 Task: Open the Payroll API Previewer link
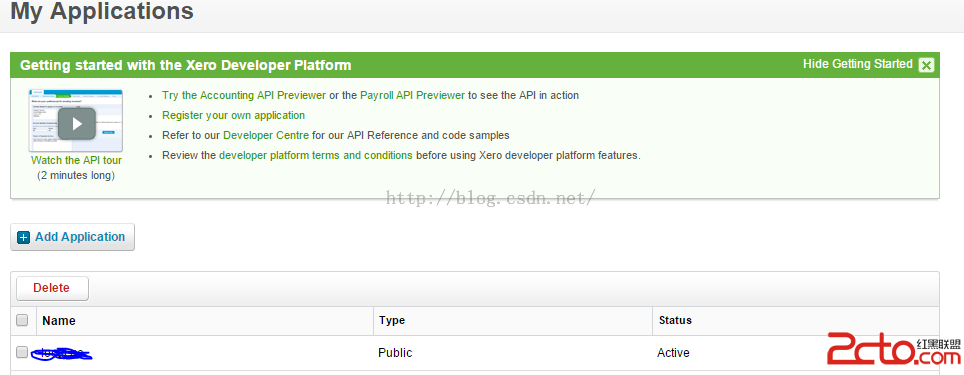pyautogui.click(x=413, y=95)
